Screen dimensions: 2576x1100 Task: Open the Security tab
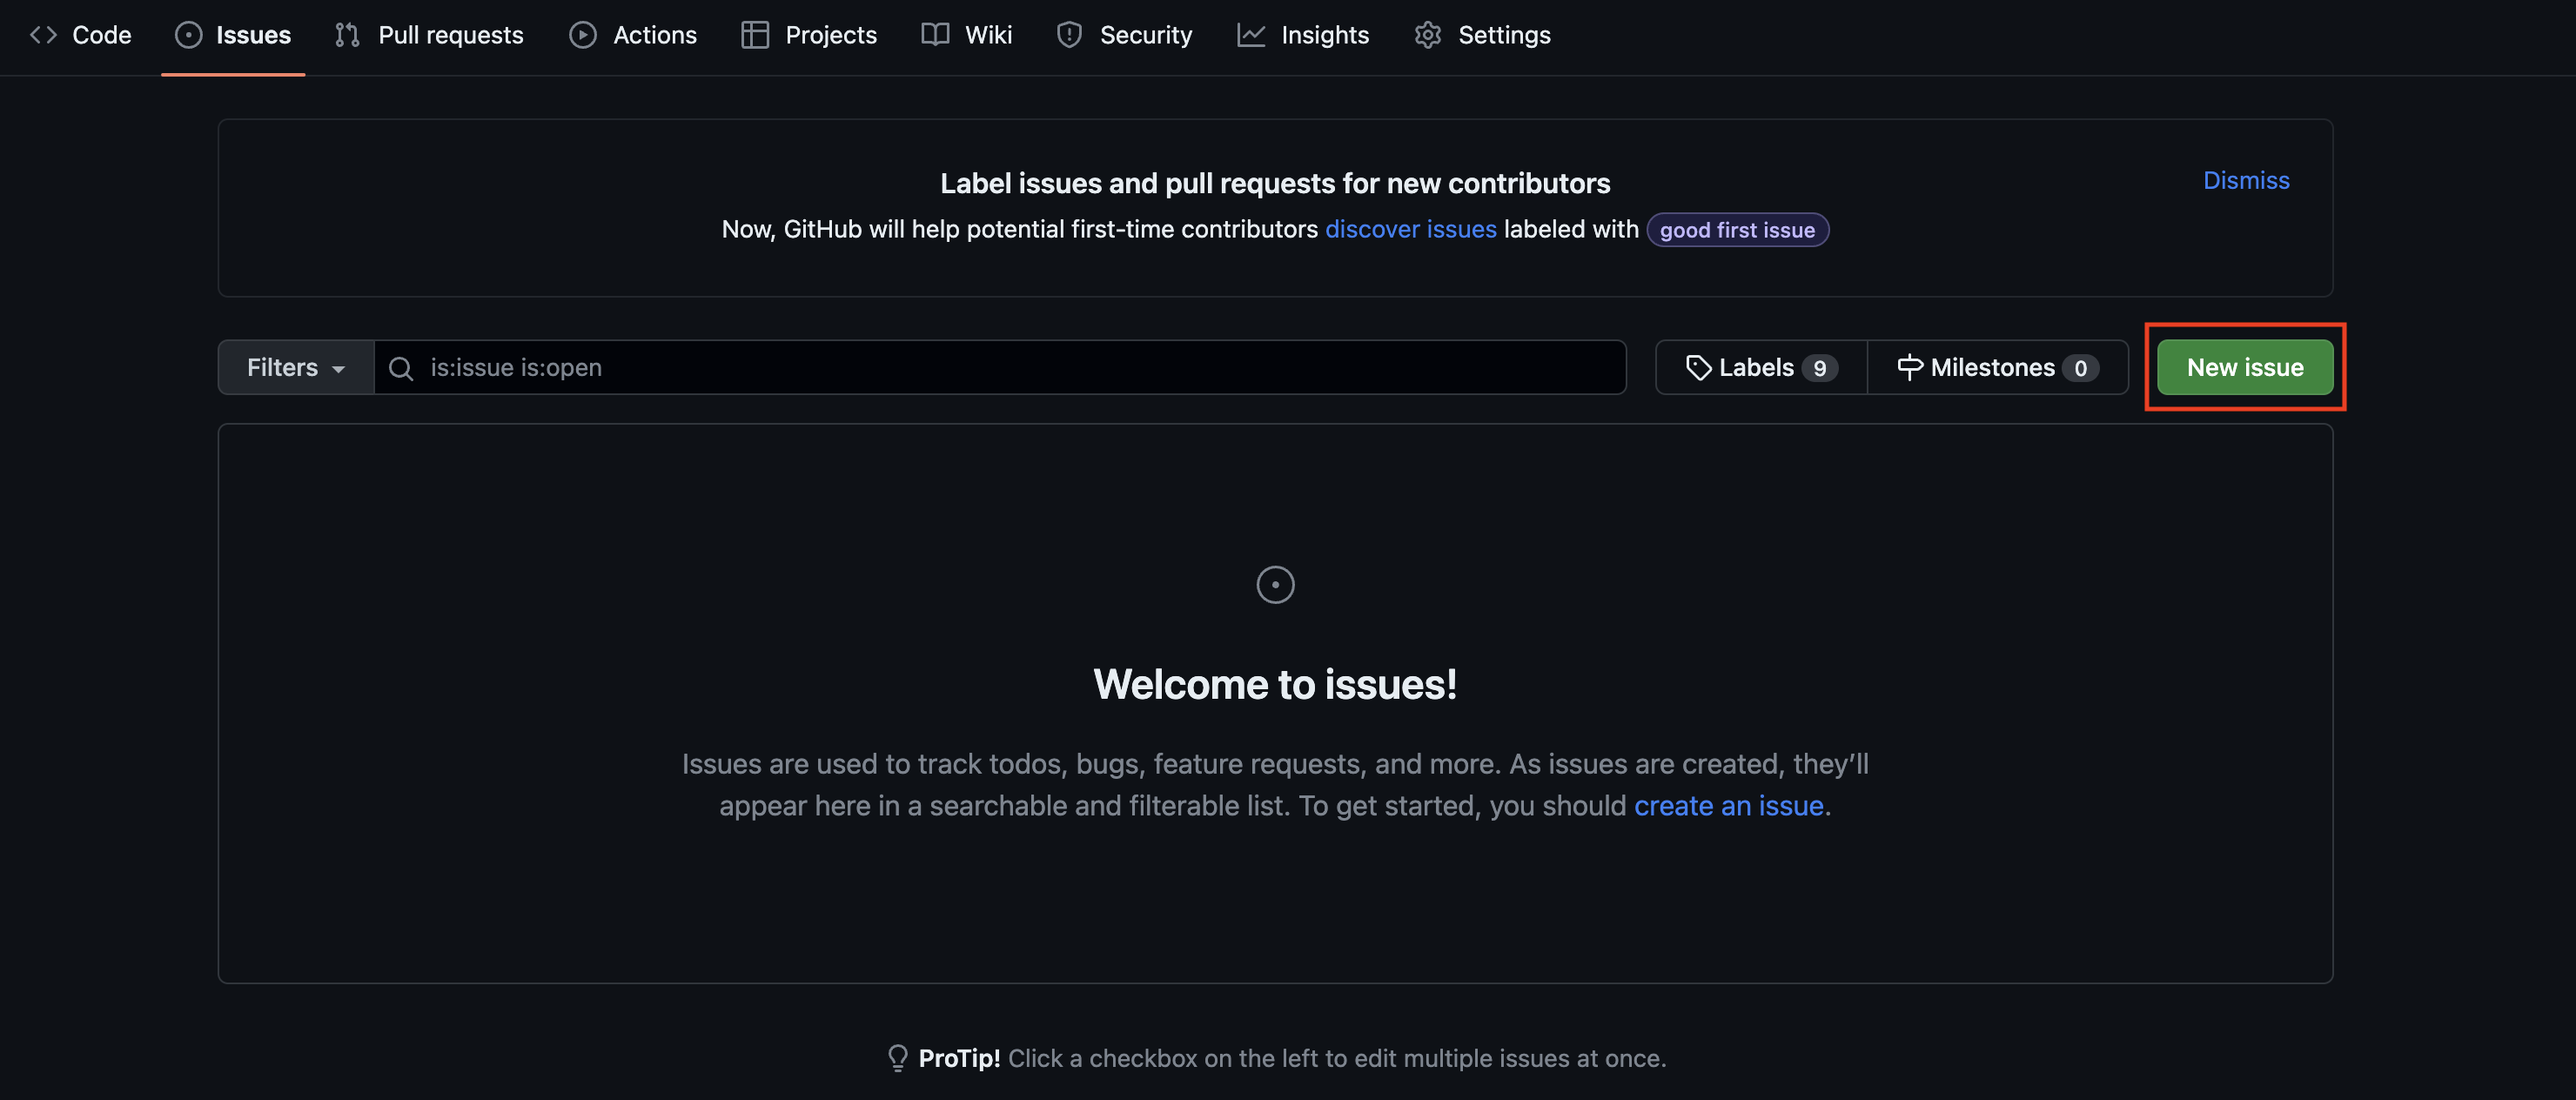[1125, 35]
